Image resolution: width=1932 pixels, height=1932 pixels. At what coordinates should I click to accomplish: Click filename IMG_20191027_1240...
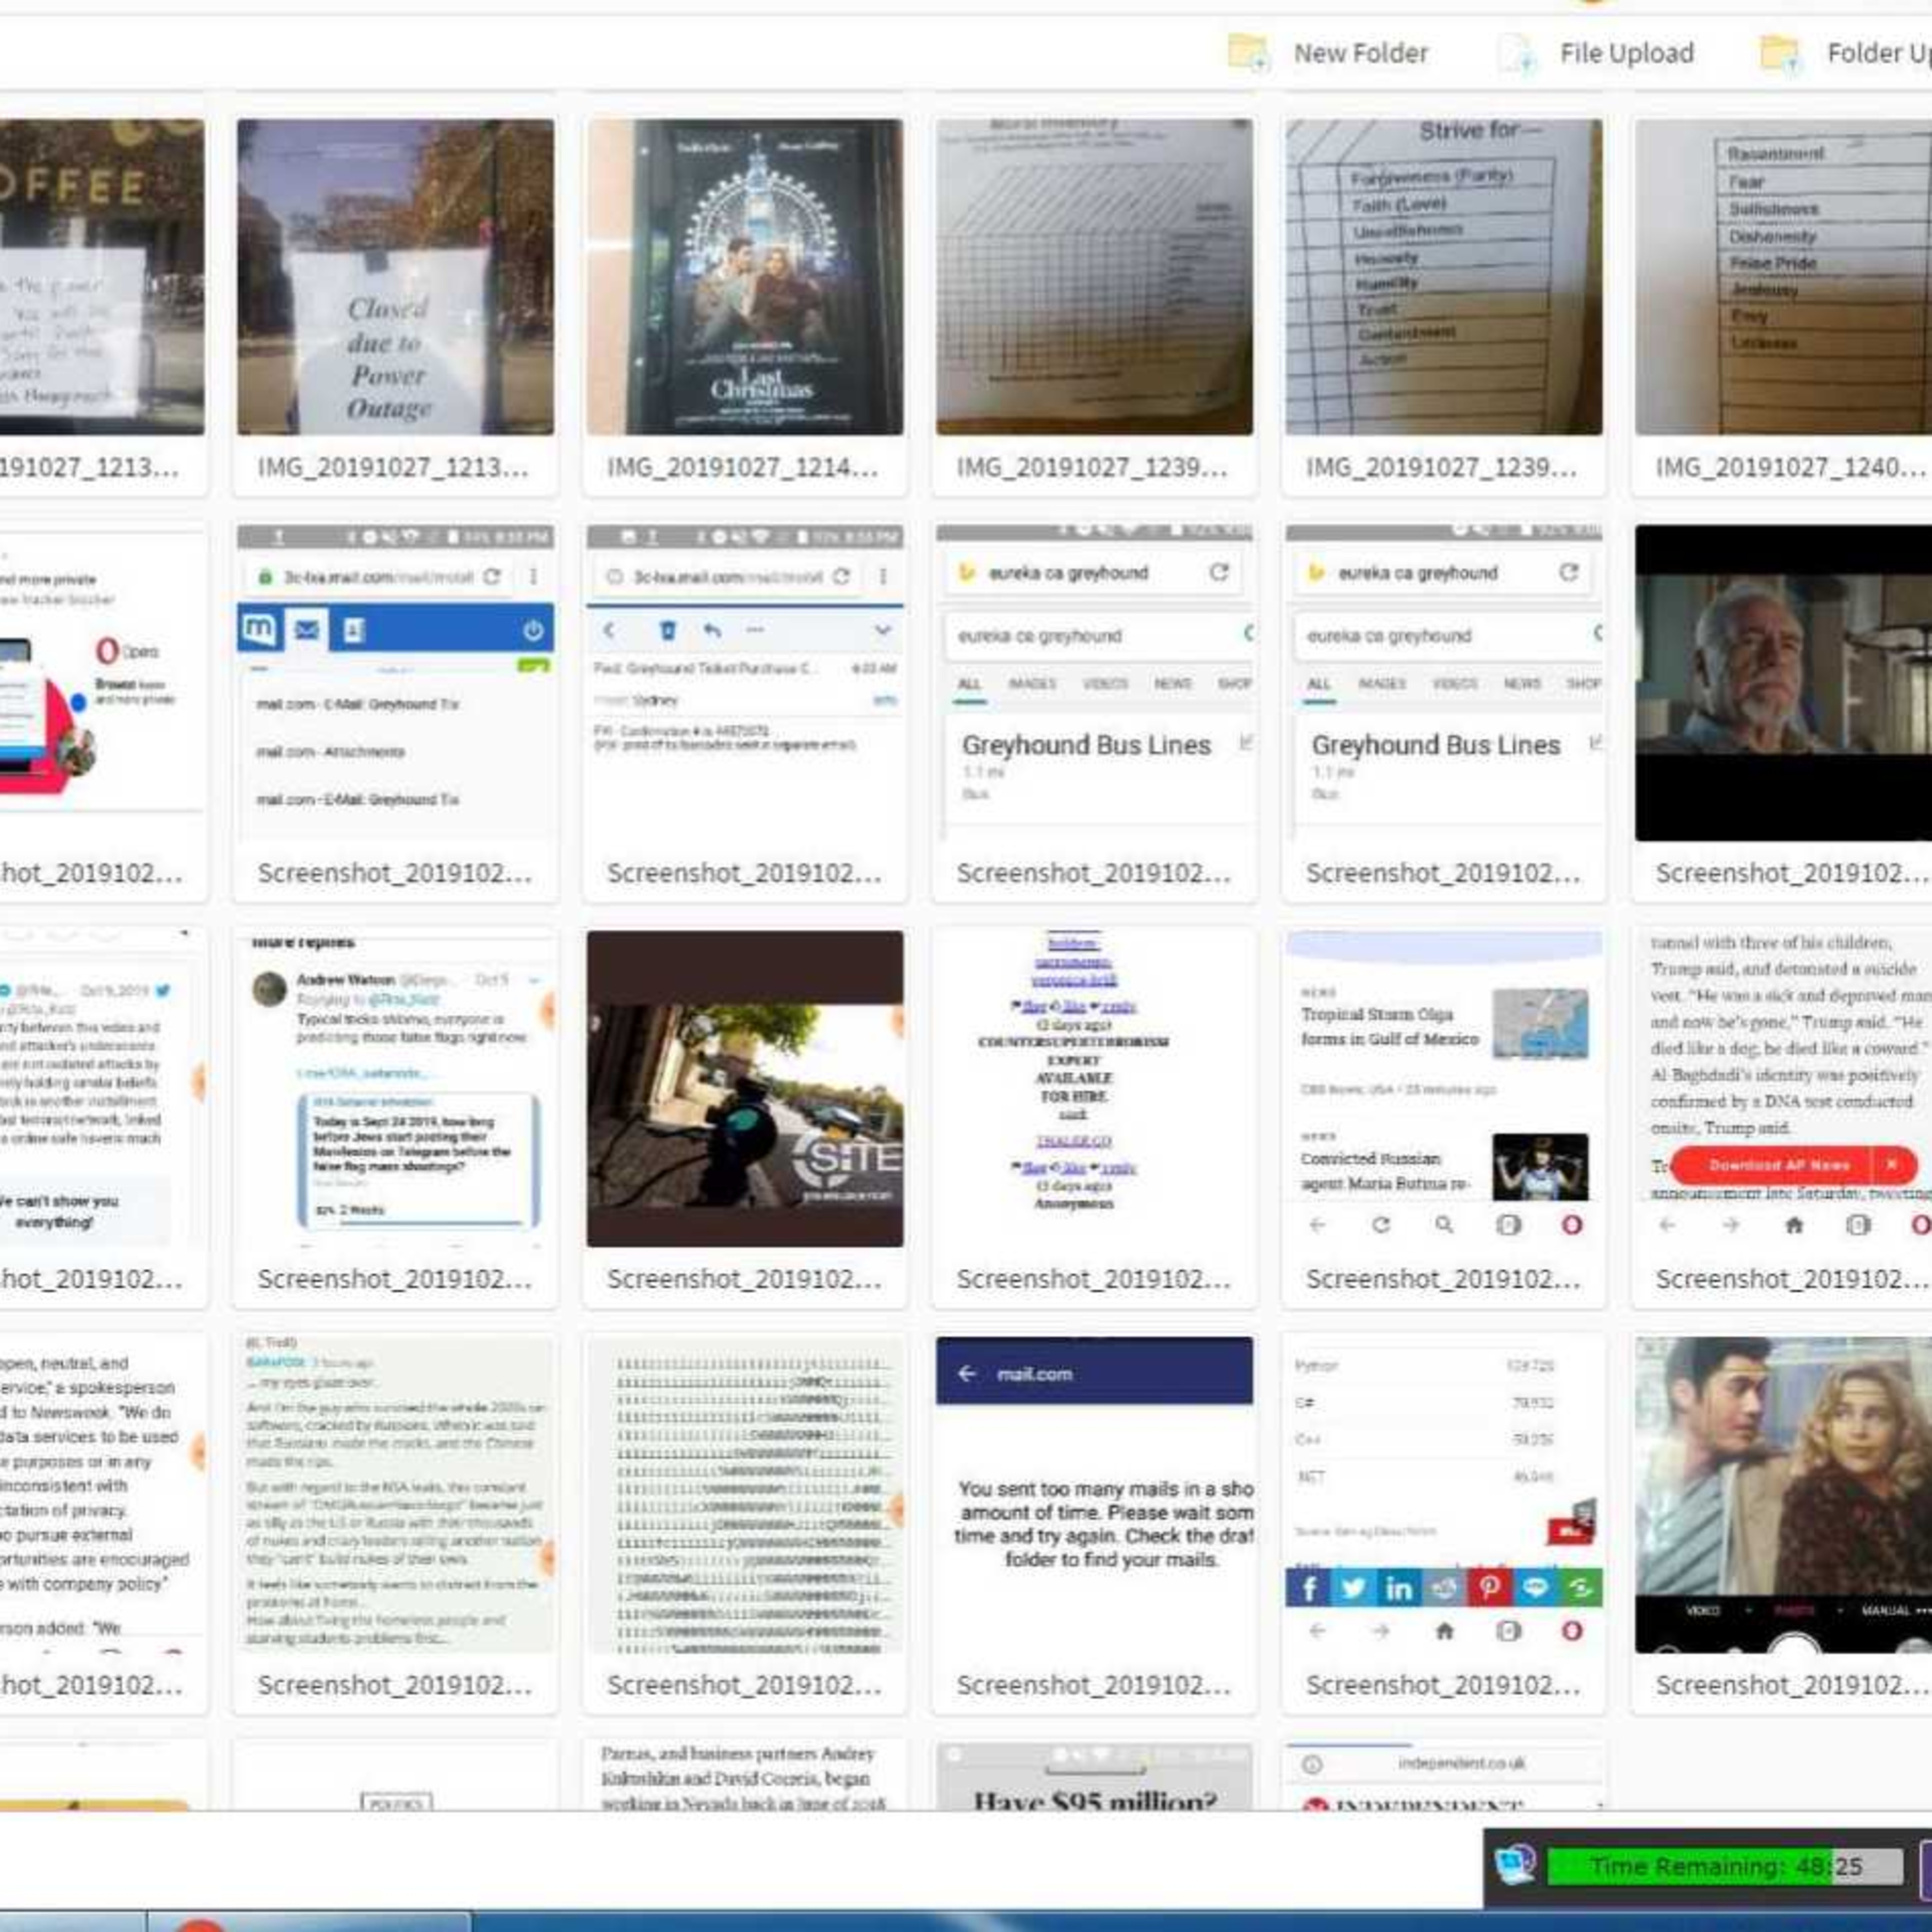click(1791, 468)
